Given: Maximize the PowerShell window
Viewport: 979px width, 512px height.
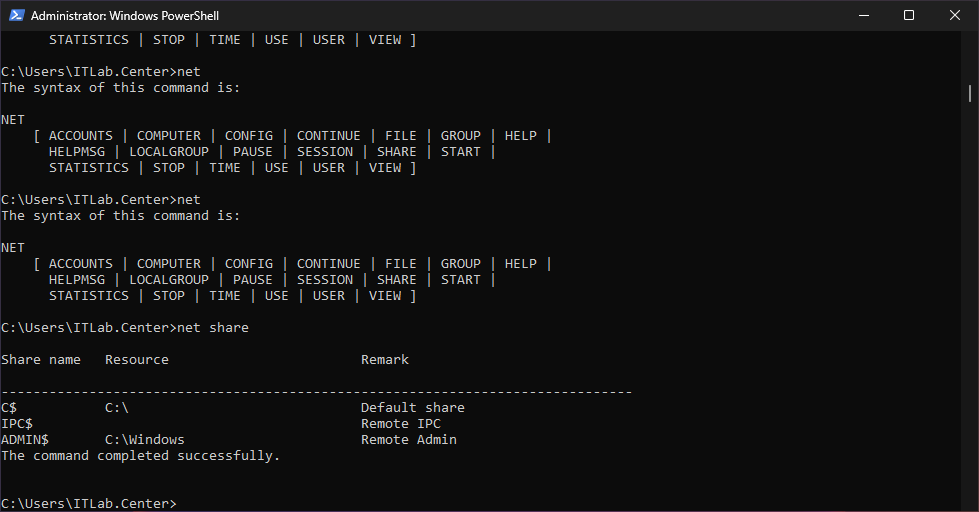Looking at the screenshot, I should tap(909, 15).
